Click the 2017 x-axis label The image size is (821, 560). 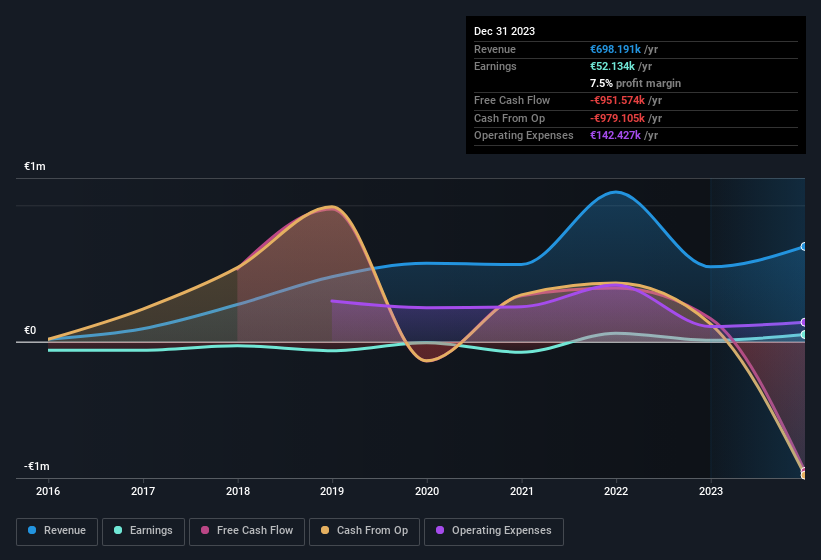(x=143, y=491)
